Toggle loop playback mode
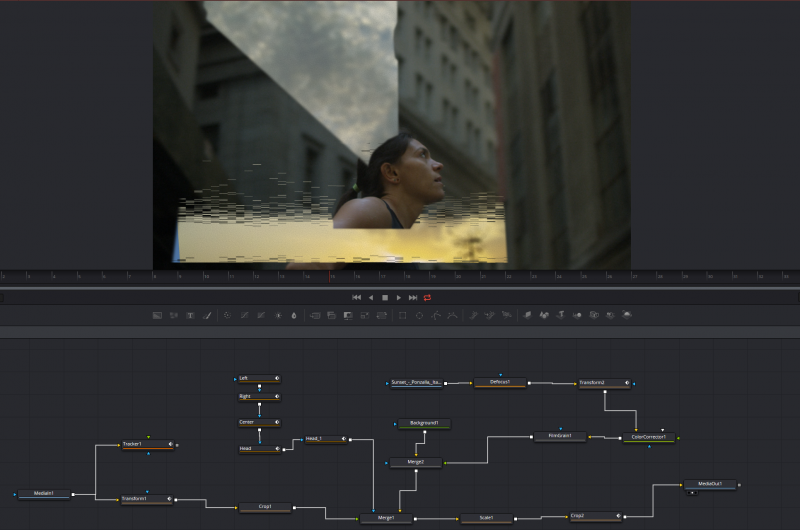 pyautogui.click(x=427, y=297)
